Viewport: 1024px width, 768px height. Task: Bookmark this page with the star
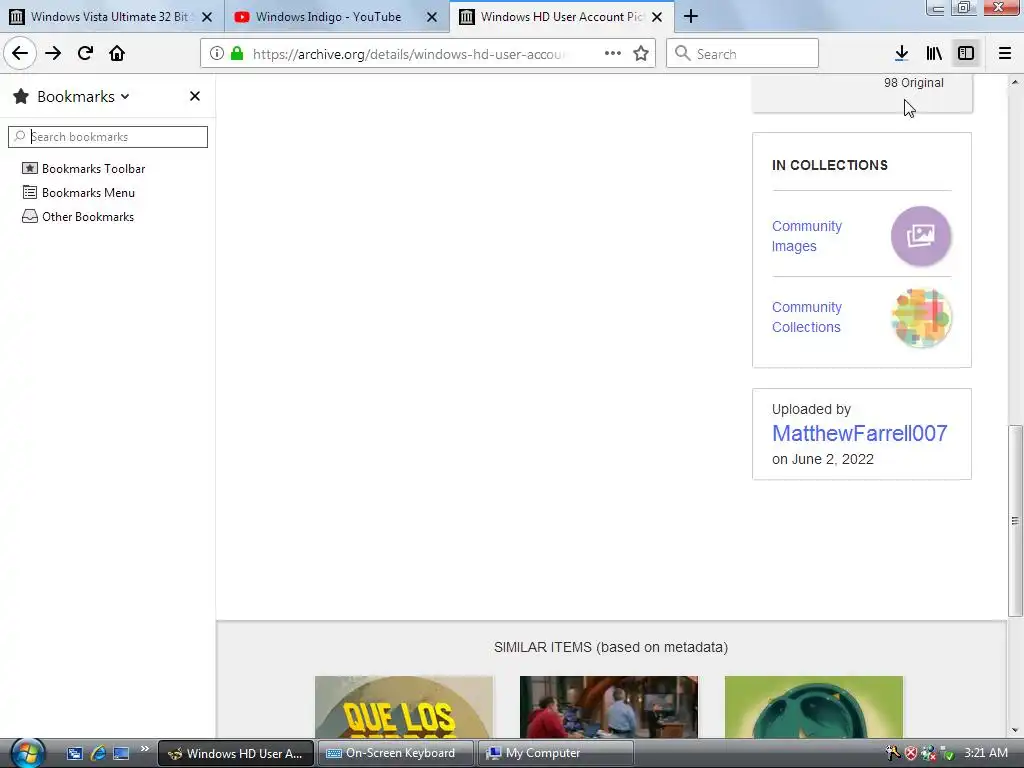[641, 54]
